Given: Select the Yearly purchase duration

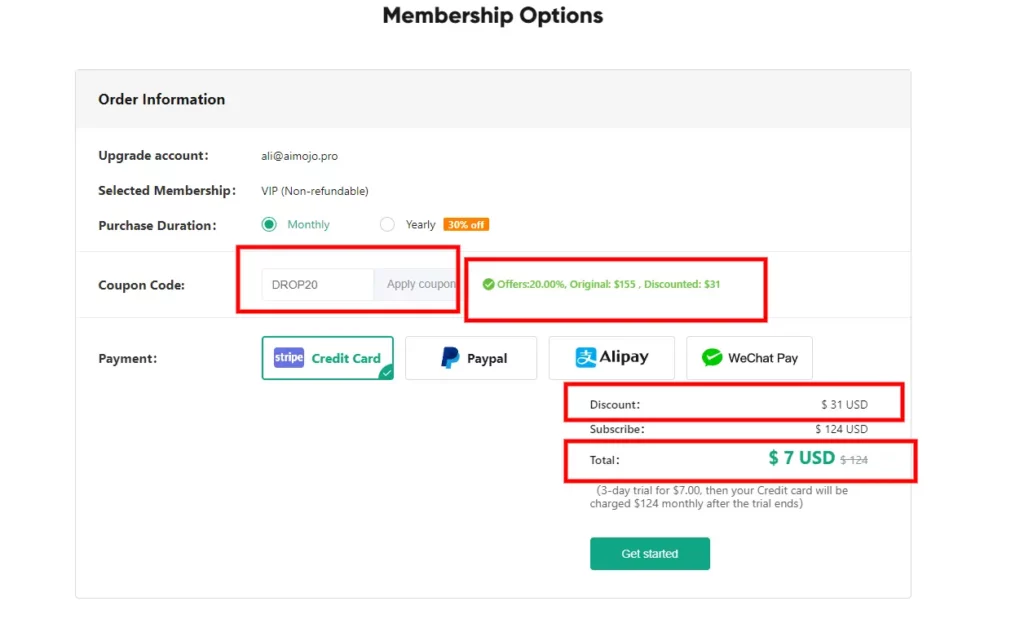Looking at the screenshot, I should click(387, 225).
